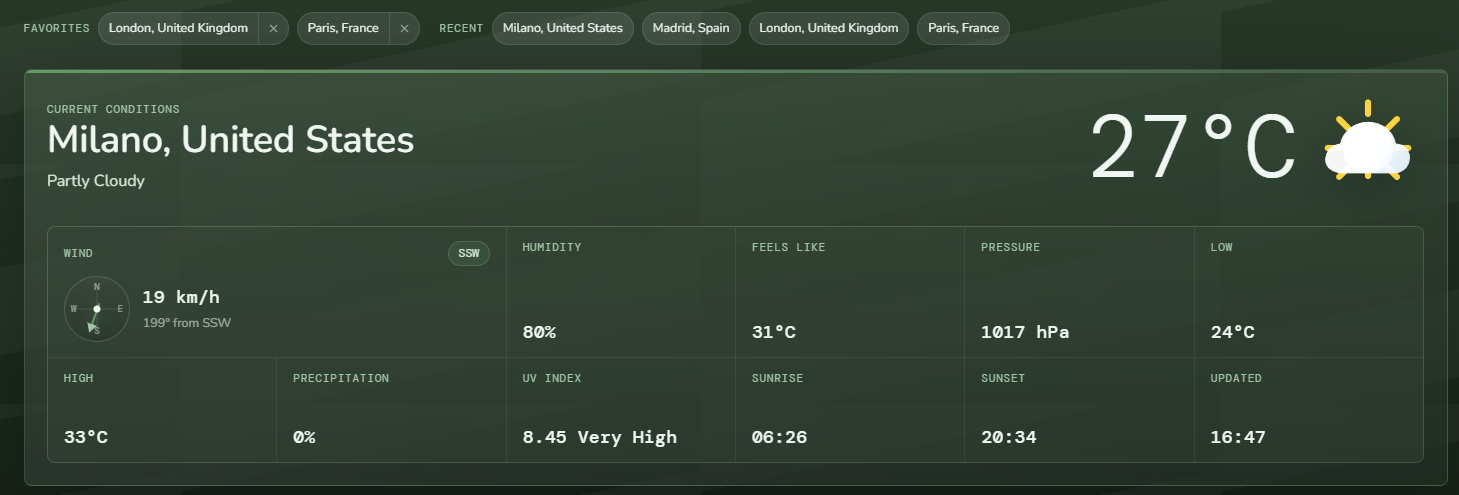
Task: Click the 0% precipitation value
Action: pyautogui.click(x=304, y=437)
